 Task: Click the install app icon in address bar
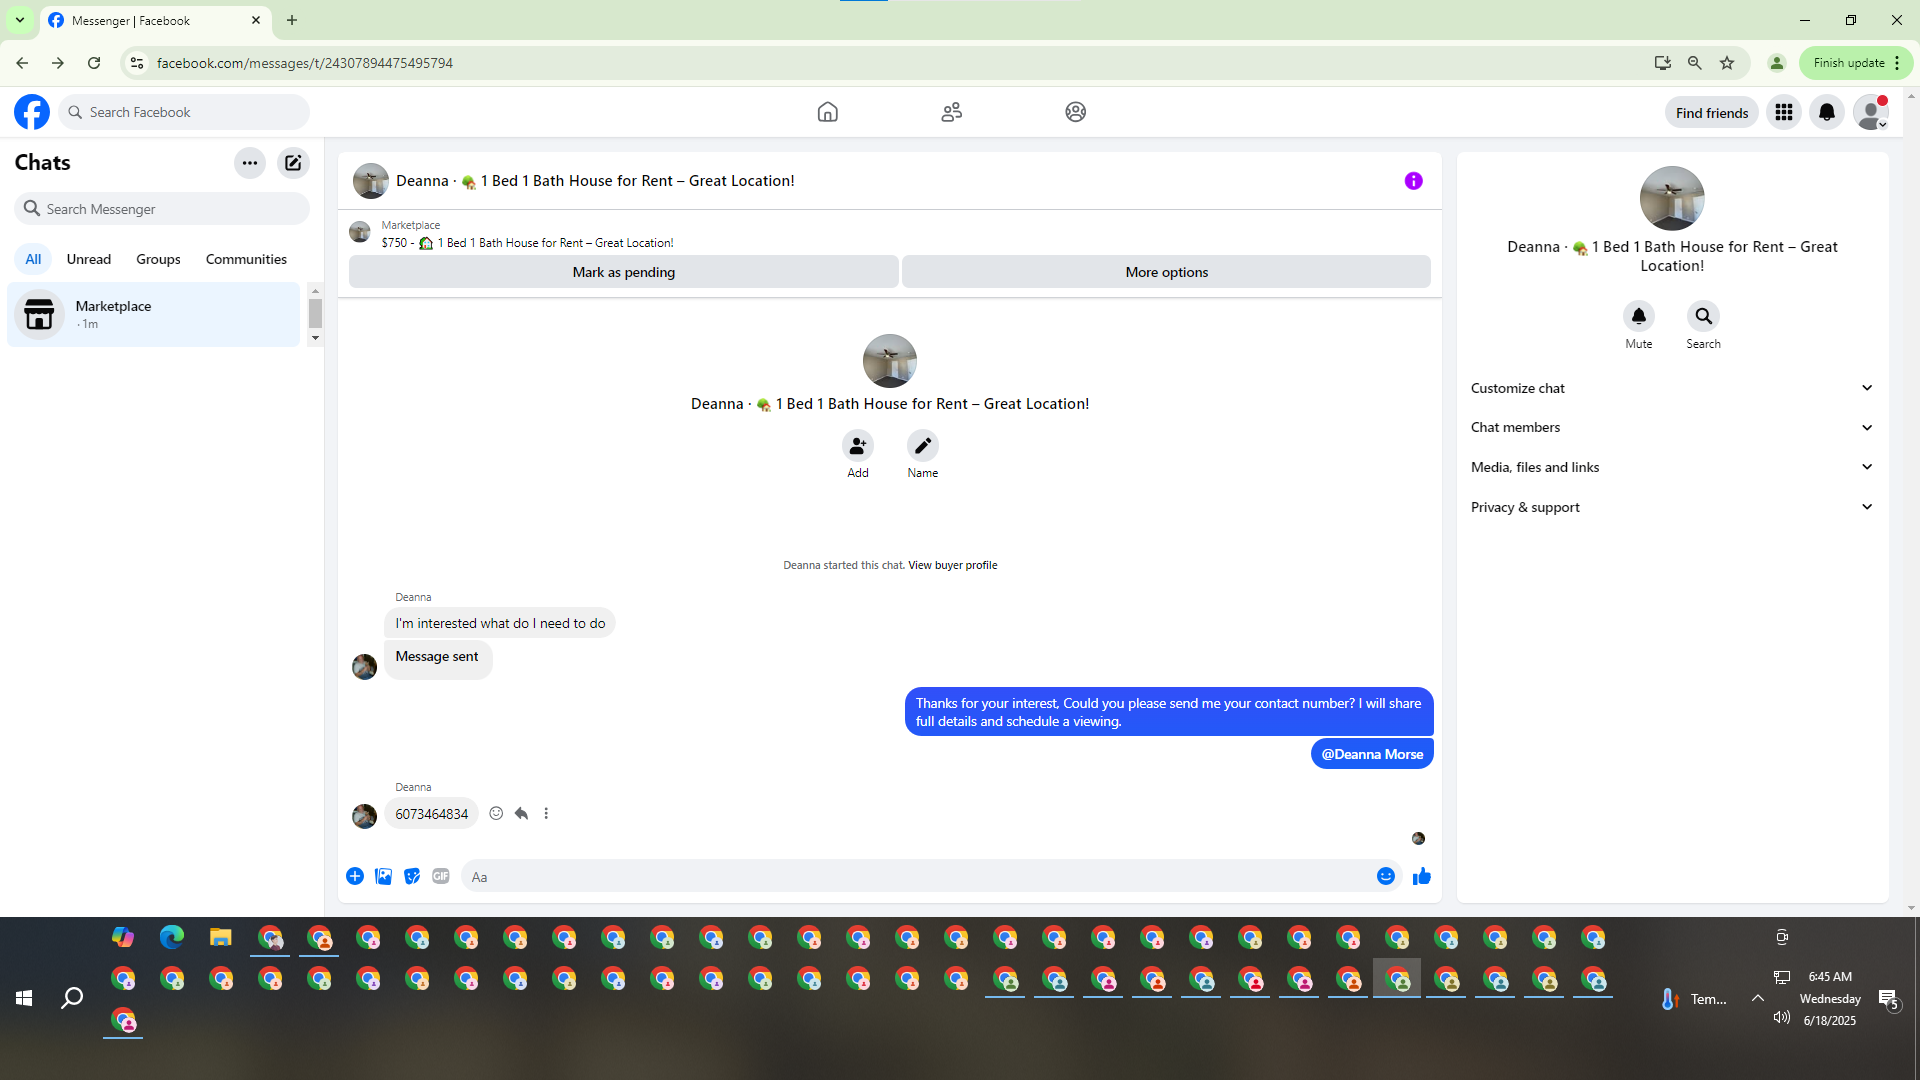point(1663,63)
